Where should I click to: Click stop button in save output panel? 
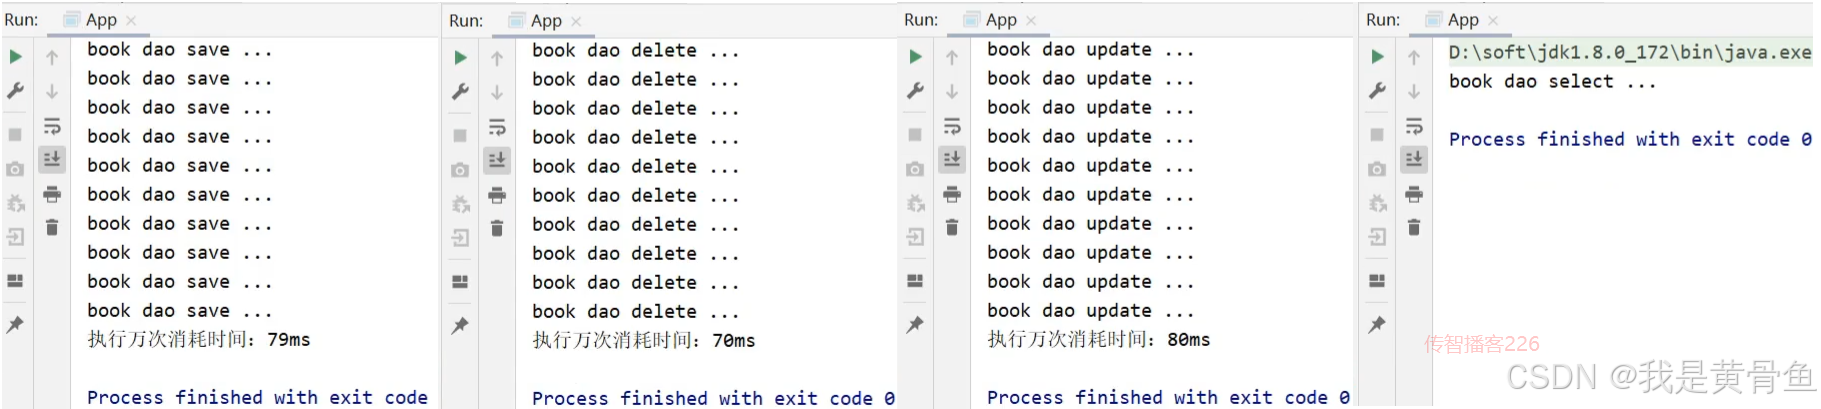click(16, 134)
